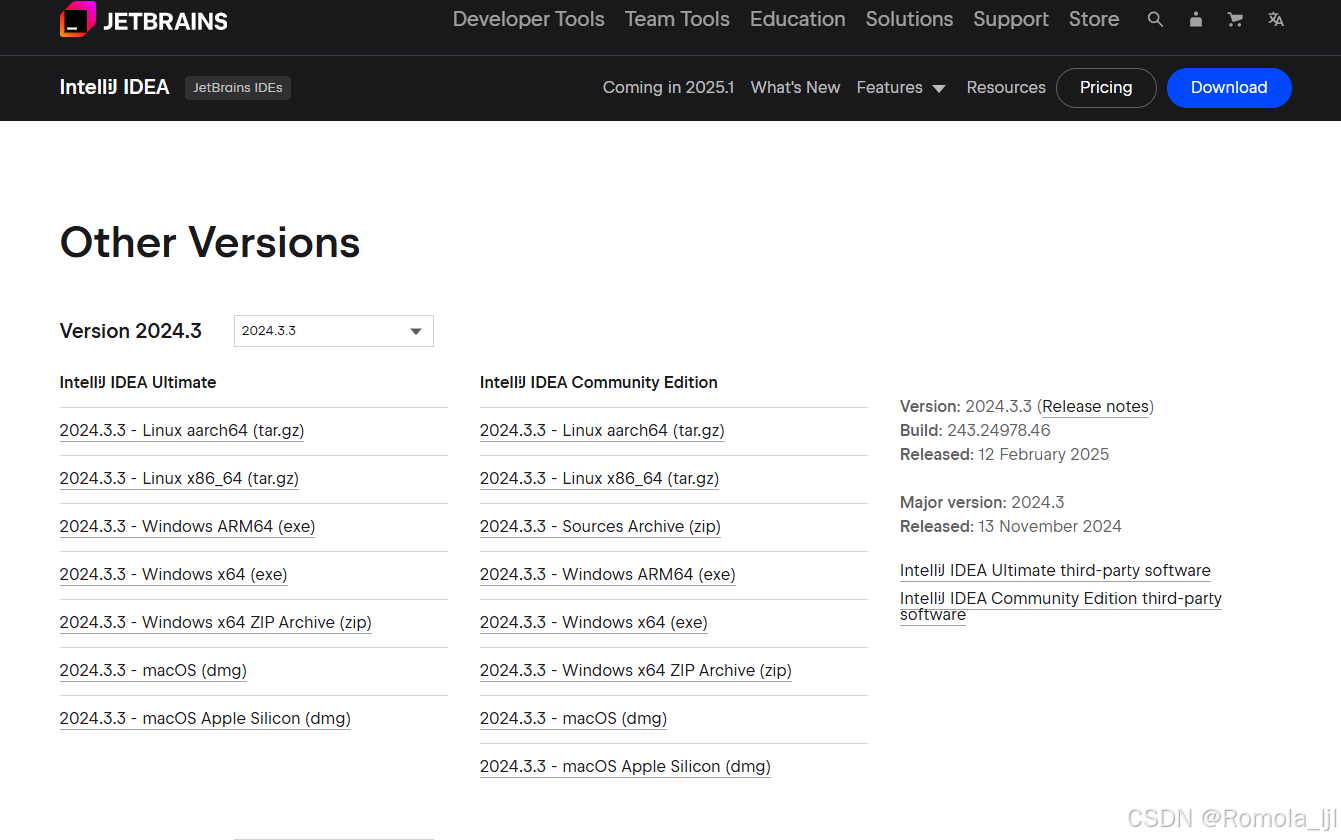Image resolution: width=1341 pixels, height=840 pixels.
Task: Download Community 2024.3.3 Linux aarch64 tar.gz
Action: coord(602,431)
